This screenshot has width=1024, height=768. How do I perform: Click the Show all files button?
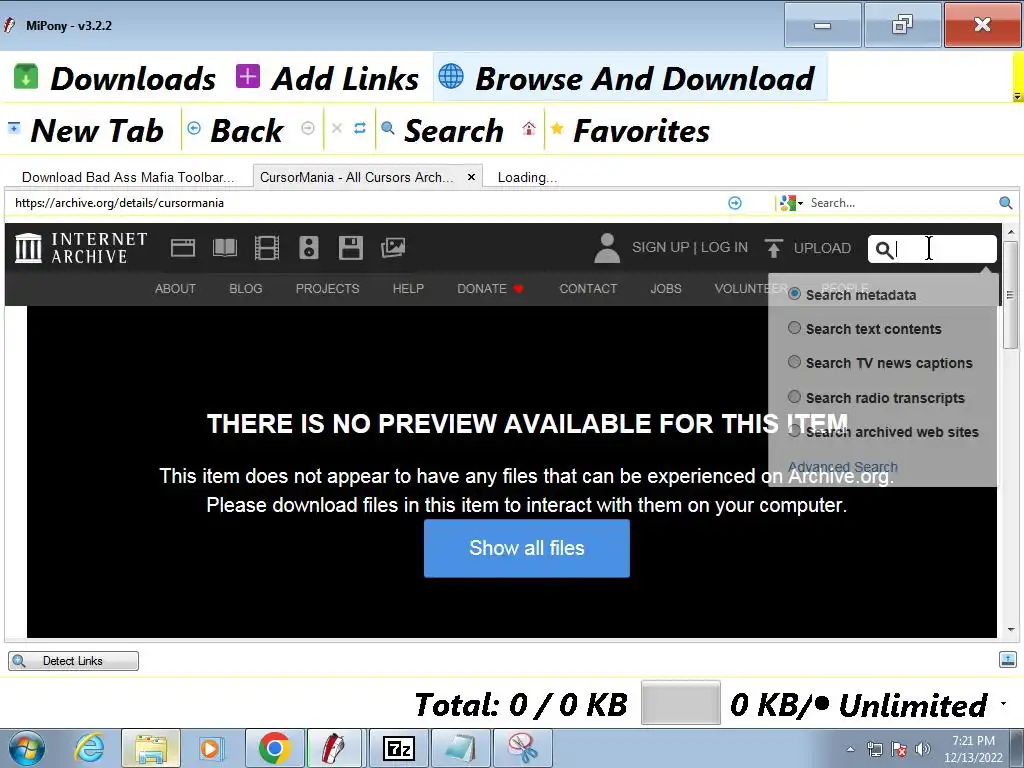(526, 549)
